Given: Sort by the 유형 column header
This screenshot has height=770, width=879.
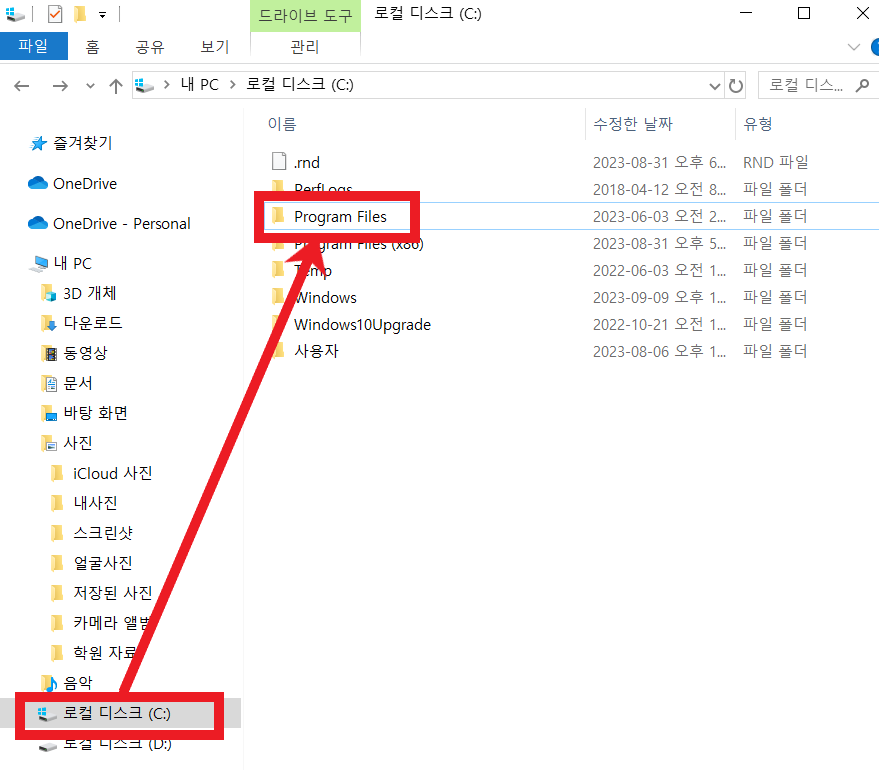Looking at the screenshot, I should [758, 124].
